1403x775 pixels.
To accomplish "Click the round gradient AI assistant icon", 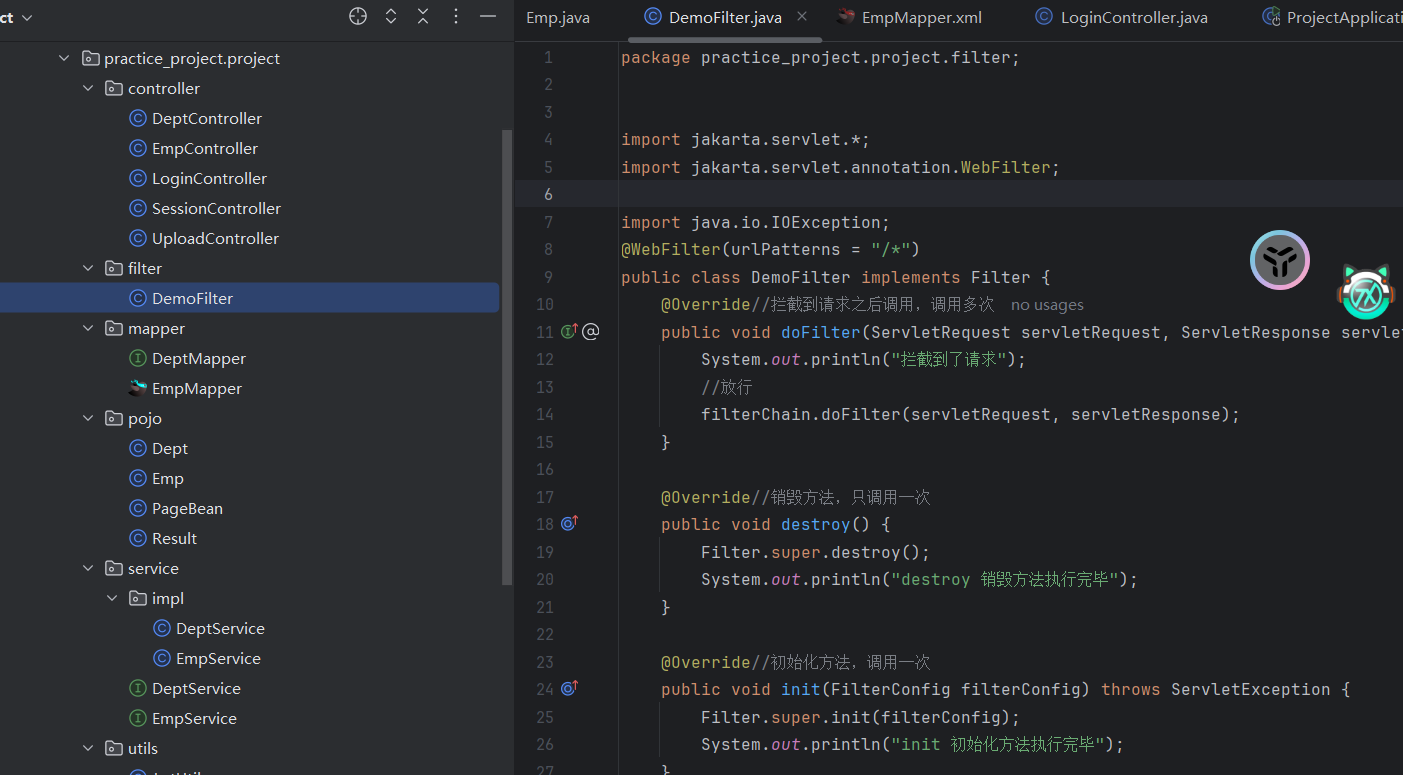I will coord(1279,260).
